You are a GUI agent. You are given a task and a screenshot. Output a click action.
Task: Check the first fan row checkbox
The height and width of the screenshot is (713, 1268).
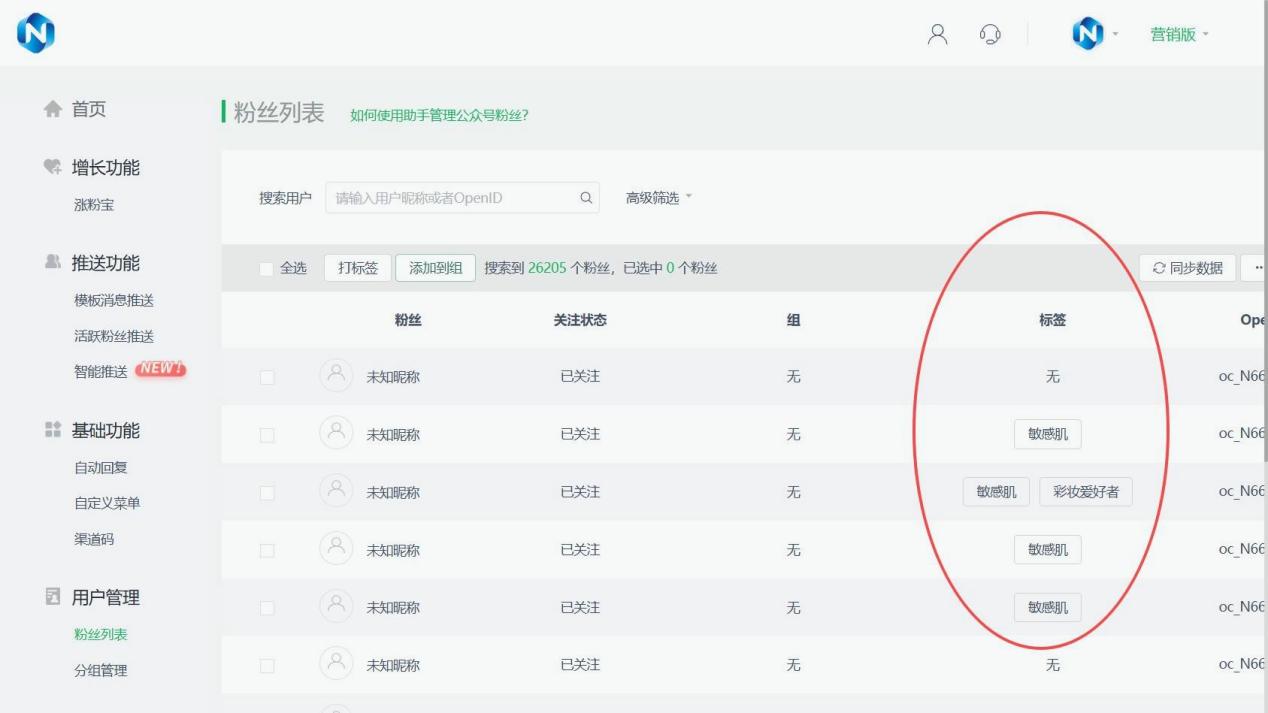(266, 377)
